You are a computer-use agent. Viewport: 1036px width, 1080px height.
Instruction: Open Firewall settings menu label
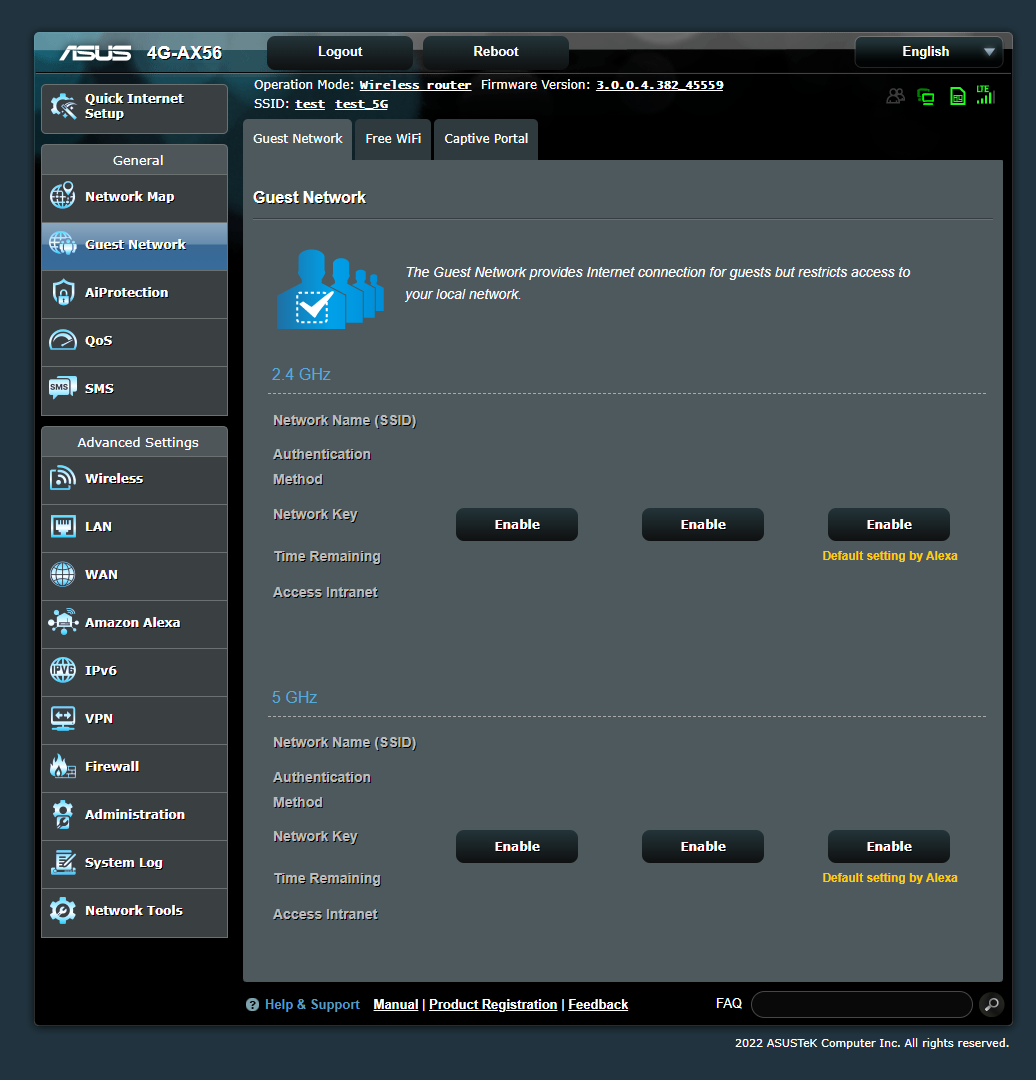[x=112, y=766]
